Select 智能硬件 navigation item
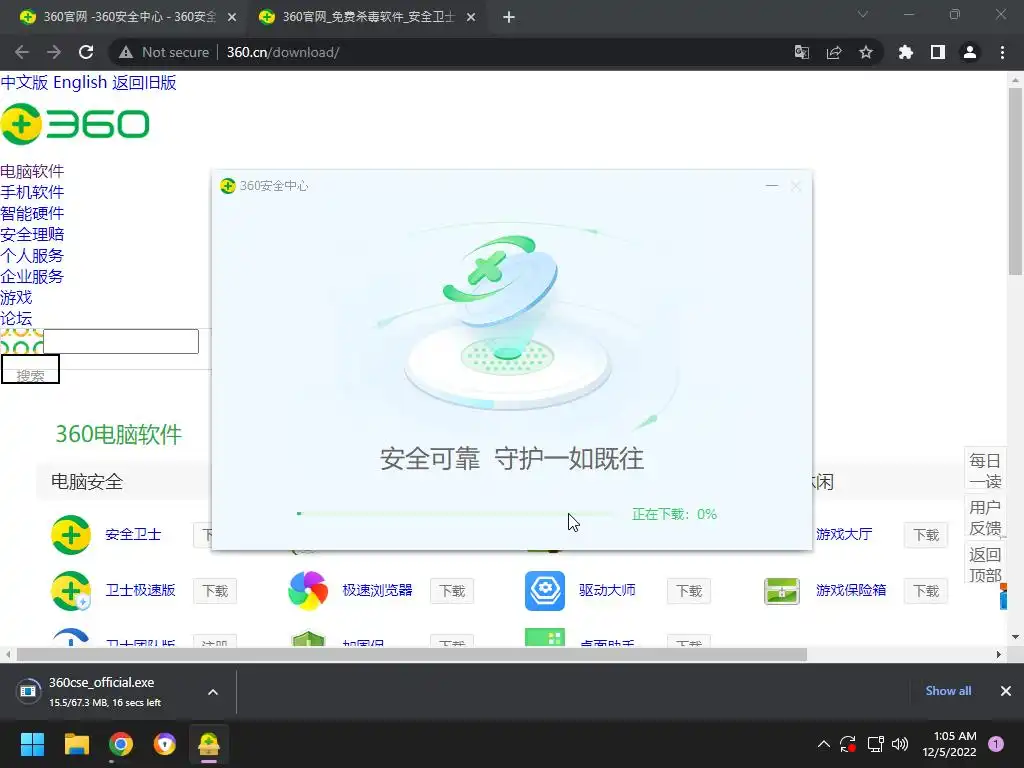1024x768 pixels. click(32, 214)
